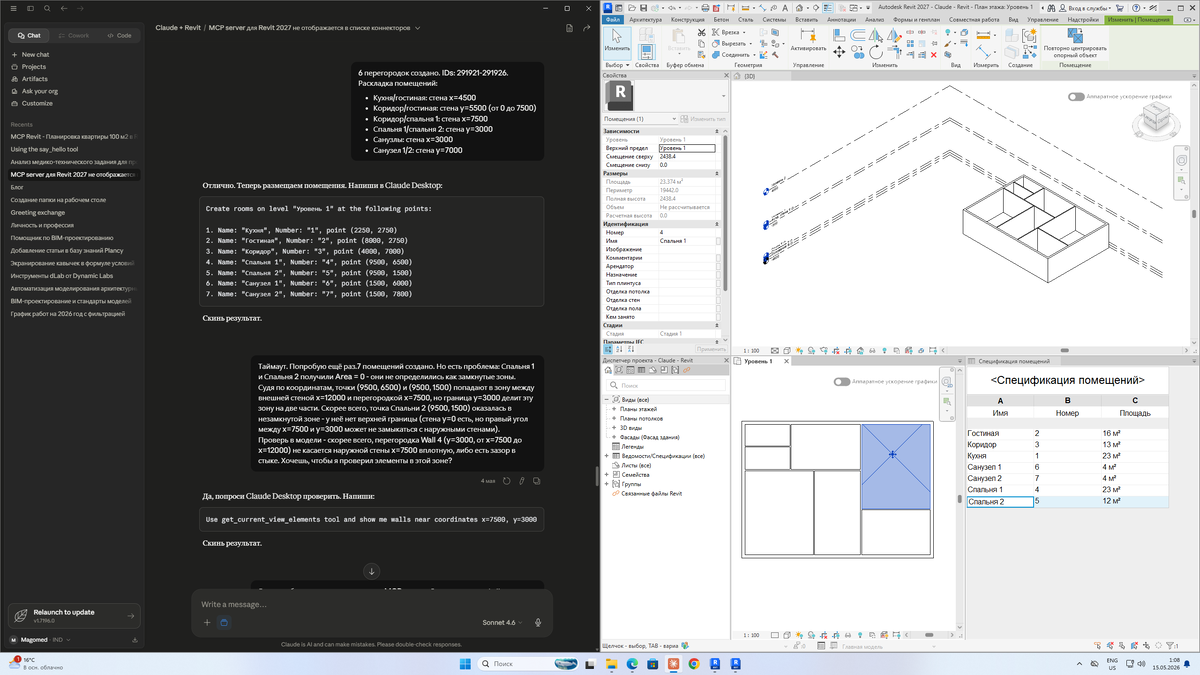1200x675 pixels.
Task: Toggle Аппаратное ускорение графики in Уровень 1 view
Action: click(842, 381)
